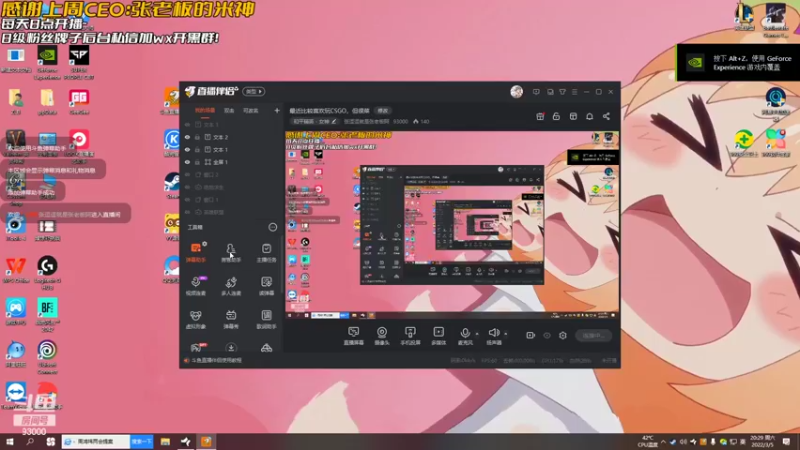The image size is (800, 450).
Task: Open the 视频连麦 video co-stream tool
Action: click(x=196, y=286)
